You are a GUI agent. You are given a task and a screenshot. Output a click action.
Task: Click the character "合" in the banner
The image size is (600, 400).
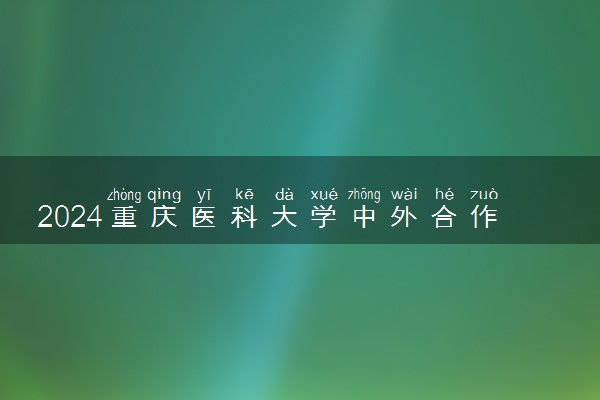pyautogui.click(x=444, y=217)
